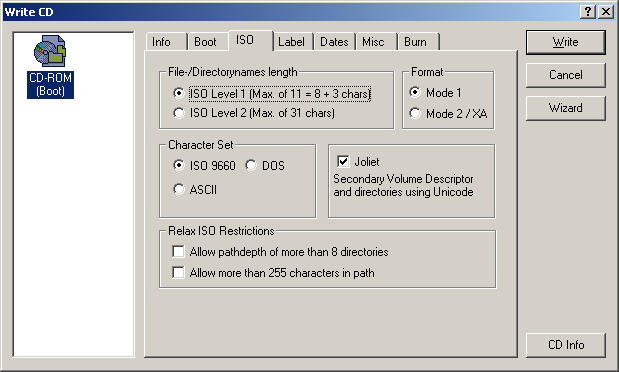Viewport: 619px width, 372px height.
Task: Switch to the Boot tab
Action: click(208, 41)
